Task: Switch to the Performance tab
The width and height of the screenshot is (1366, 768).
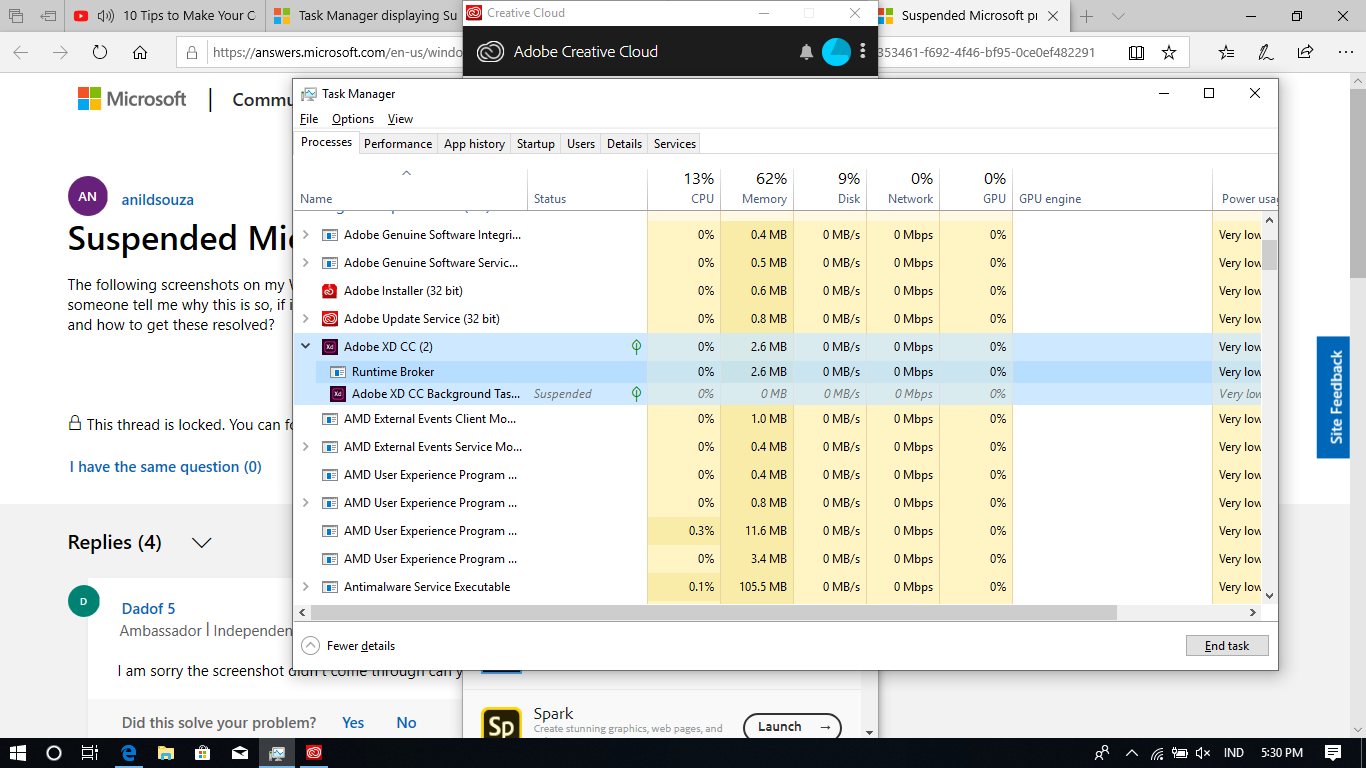Action: point(398,144)
